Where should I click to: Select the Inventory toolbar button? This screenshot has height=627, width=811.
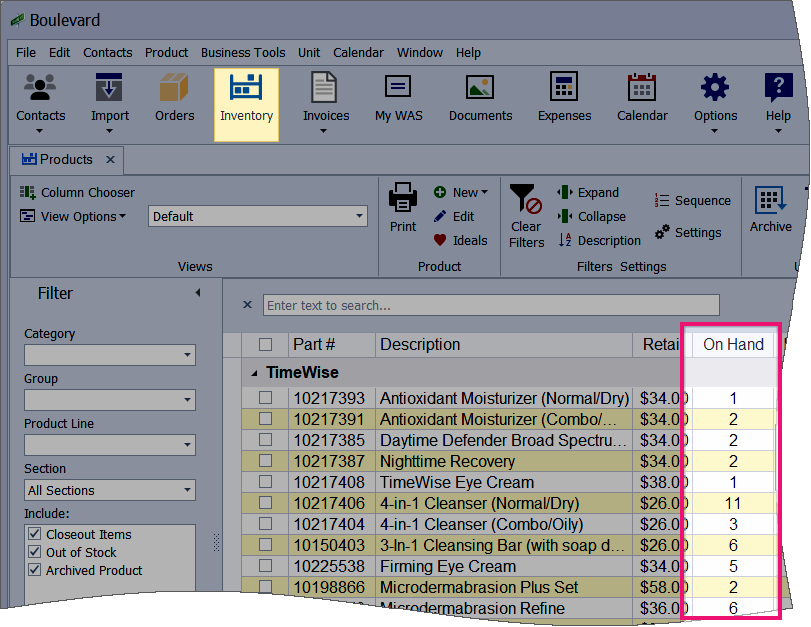click(x=246, y=104)
